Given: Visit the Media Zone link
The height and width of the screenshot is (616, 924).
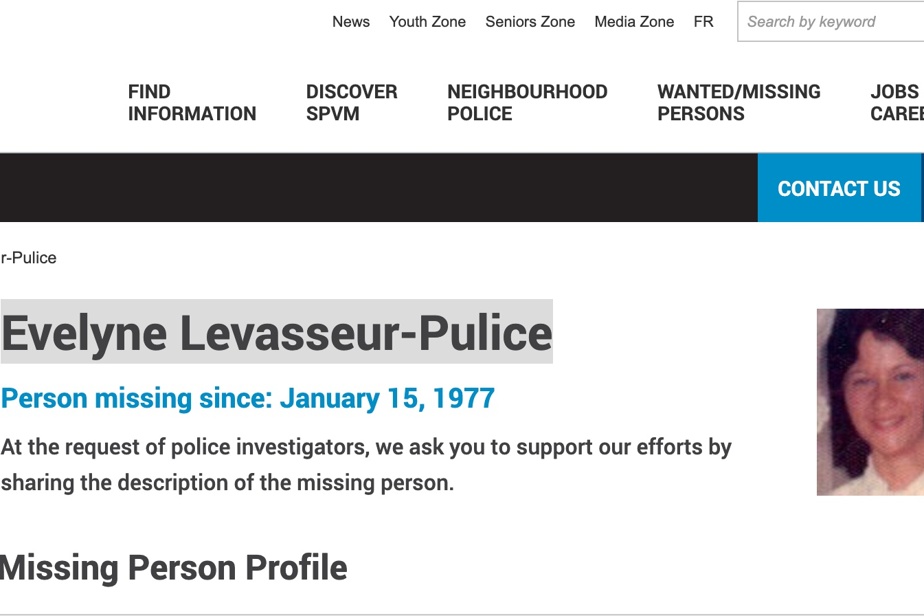Looking at the screenshot, I should click(634, 22).
